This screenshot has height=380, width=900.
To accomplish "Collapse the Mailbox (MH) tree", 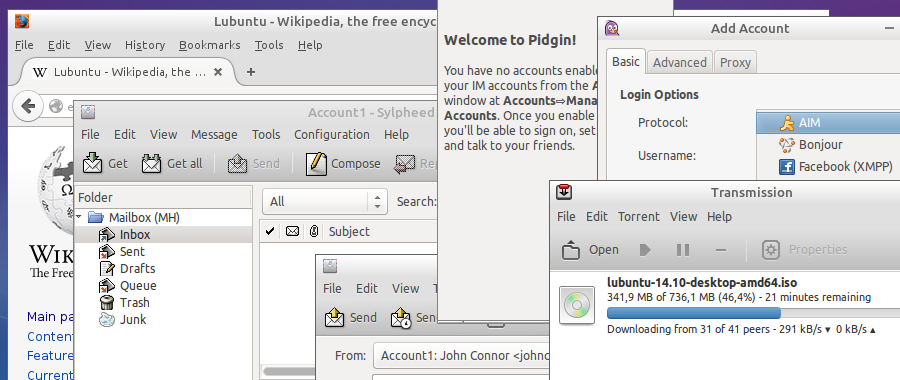I will tap(79, 218).
